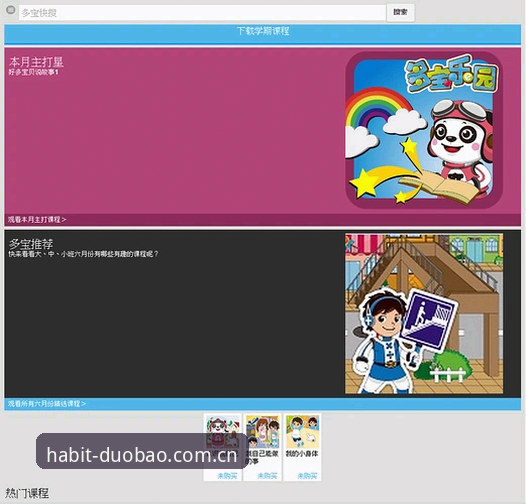
Task: Click the 多宝推荐 heading
Action: (x=31, y=244)
